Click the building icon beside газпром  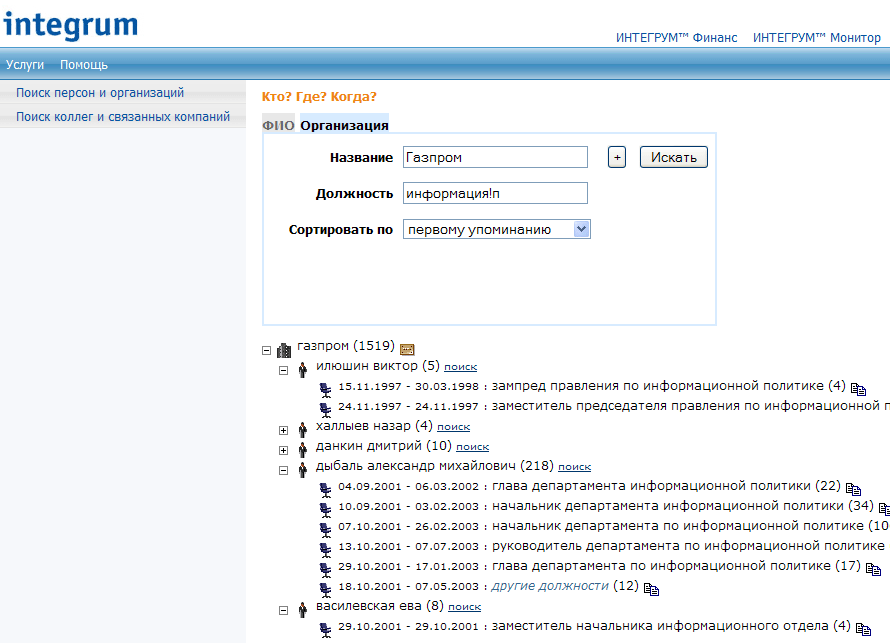pyautogui.click(x=284, y=350)
